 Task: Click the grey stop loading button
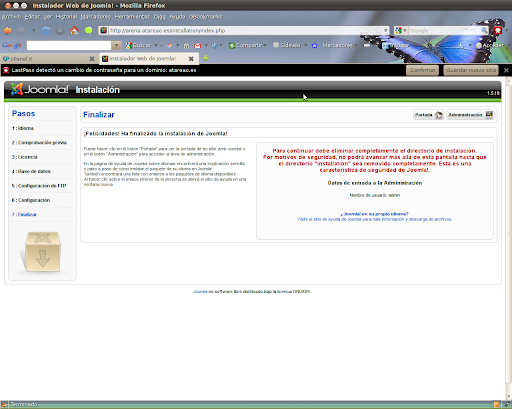[60, 31]
